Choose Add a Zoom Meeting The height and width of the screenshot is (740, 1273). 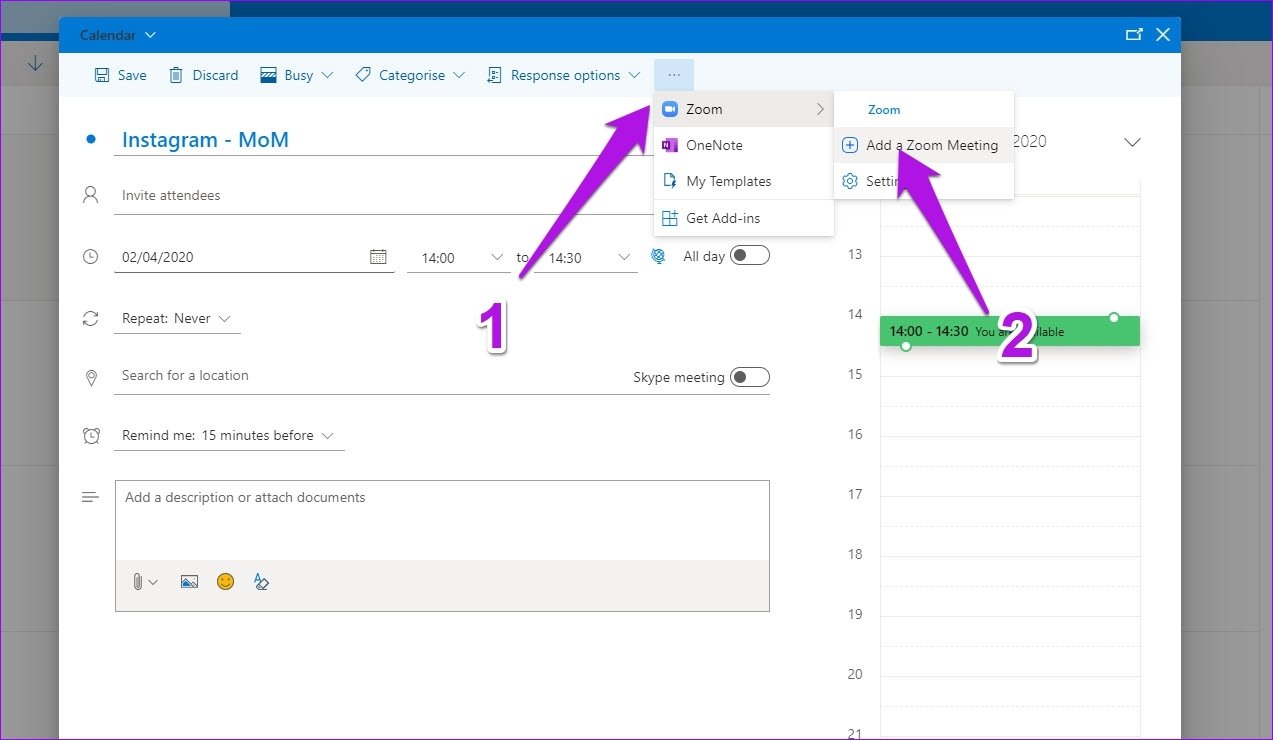tap(924, 145)
